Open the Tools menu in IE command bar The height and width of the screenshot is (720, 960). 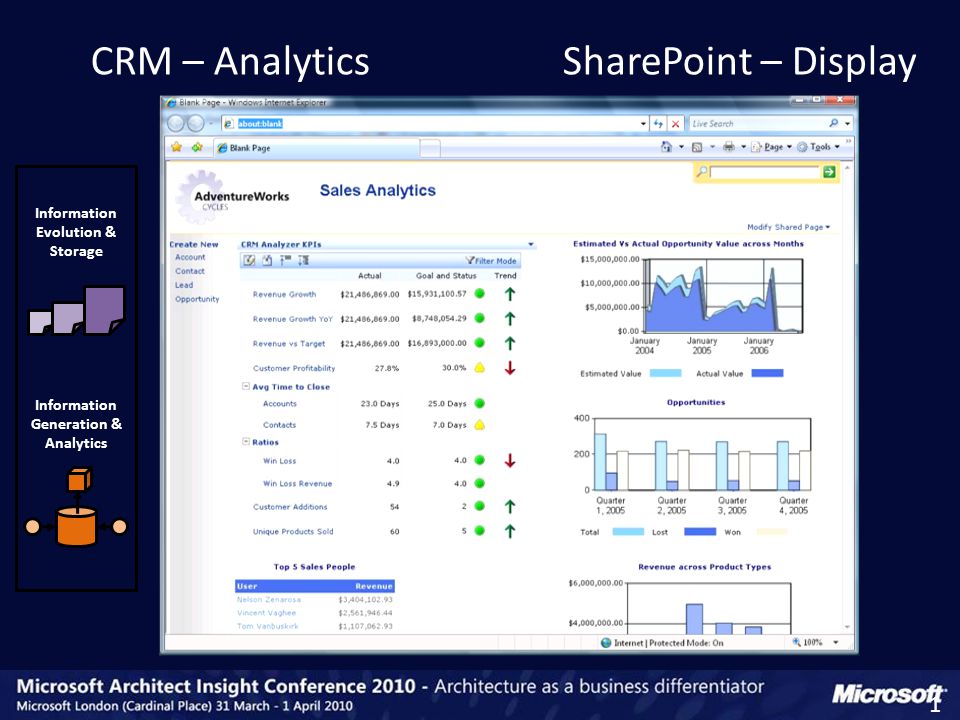point(819,147)
